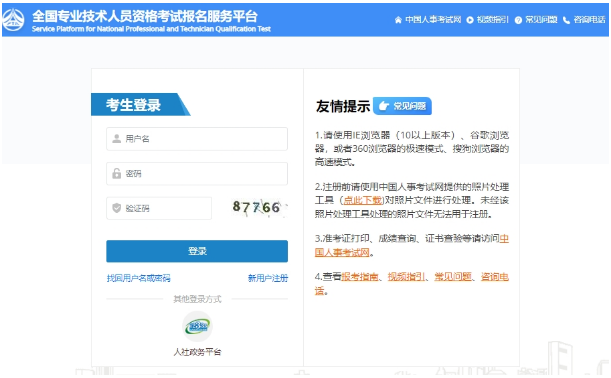Image resolution: width=611 pixels, height=378 pixels.
Task: Open the 报考指南 link in tip four
Action: (x=359, y=277)
